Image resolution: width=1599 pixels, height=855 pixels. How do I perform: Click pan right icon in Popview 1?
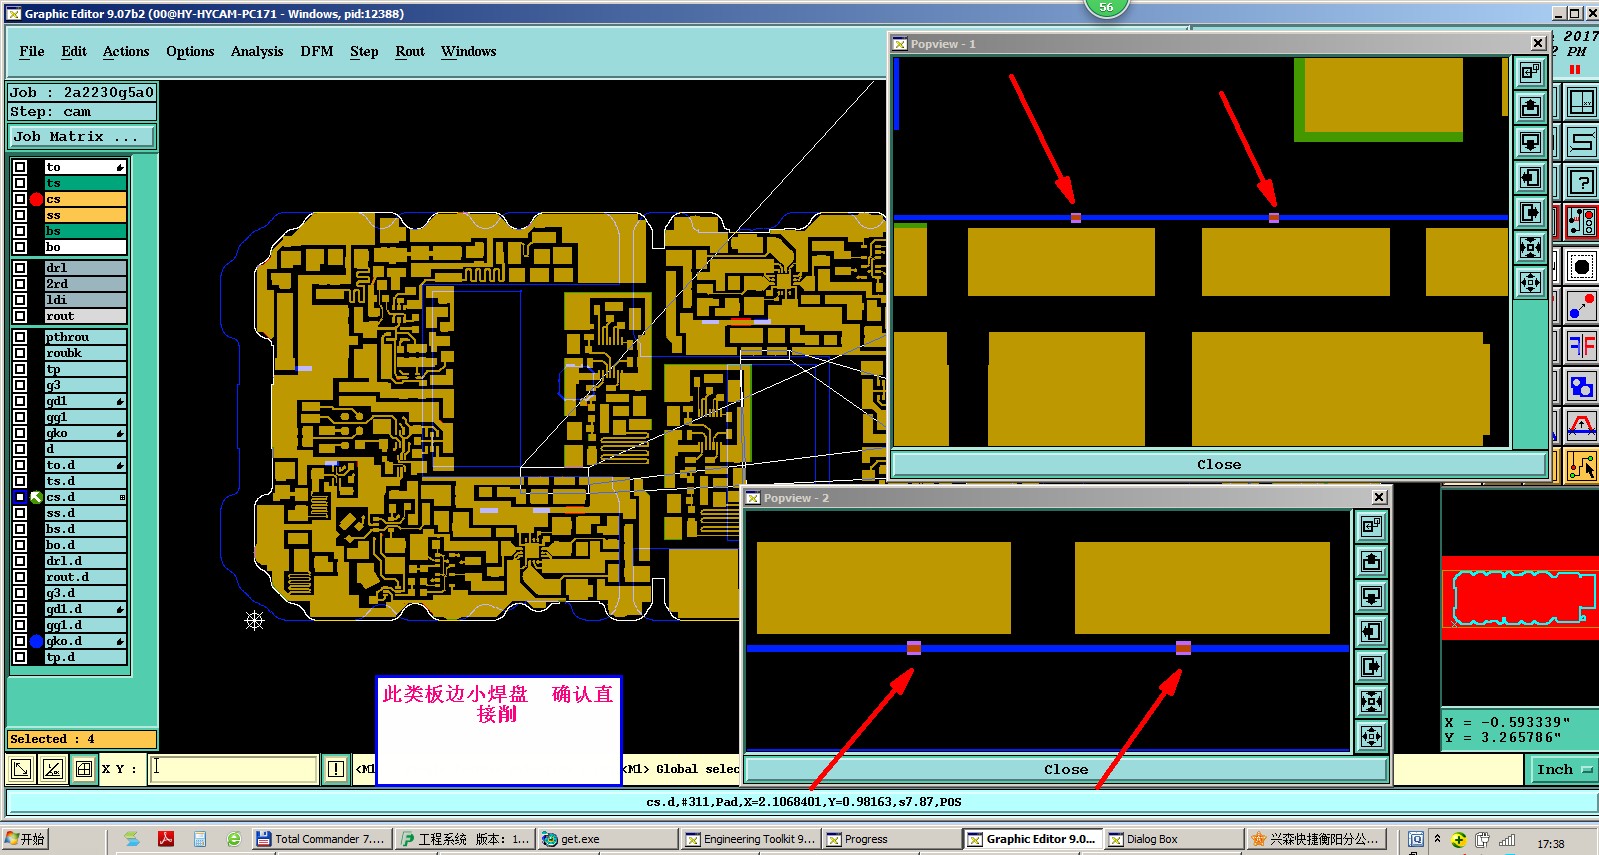click(x=1530, y=213)
